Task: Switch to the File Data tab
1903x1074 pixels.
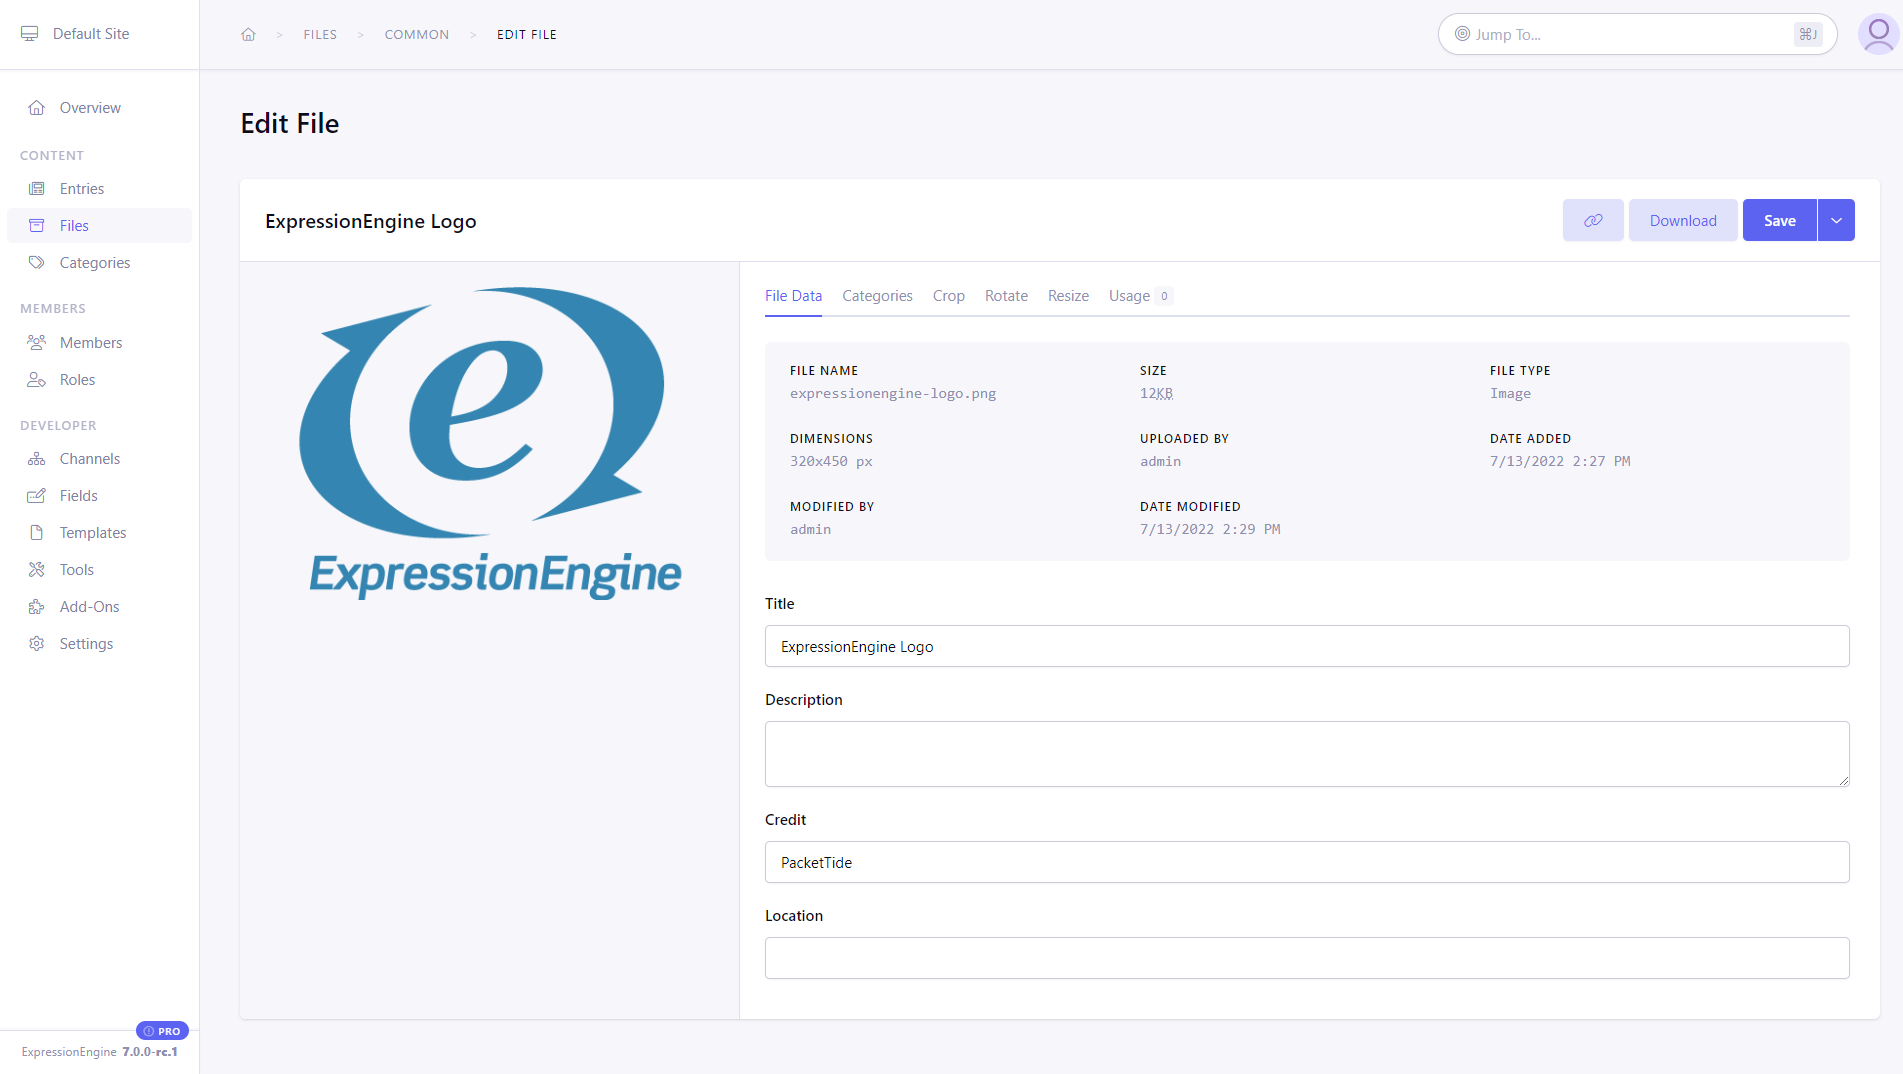Action: 793,296
